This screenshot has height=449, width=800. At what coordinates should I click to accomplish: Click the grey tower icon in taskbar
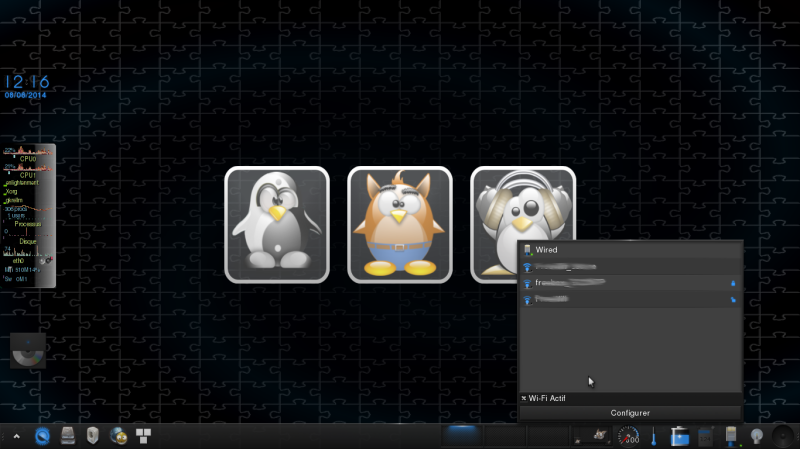tap(92, 436)
